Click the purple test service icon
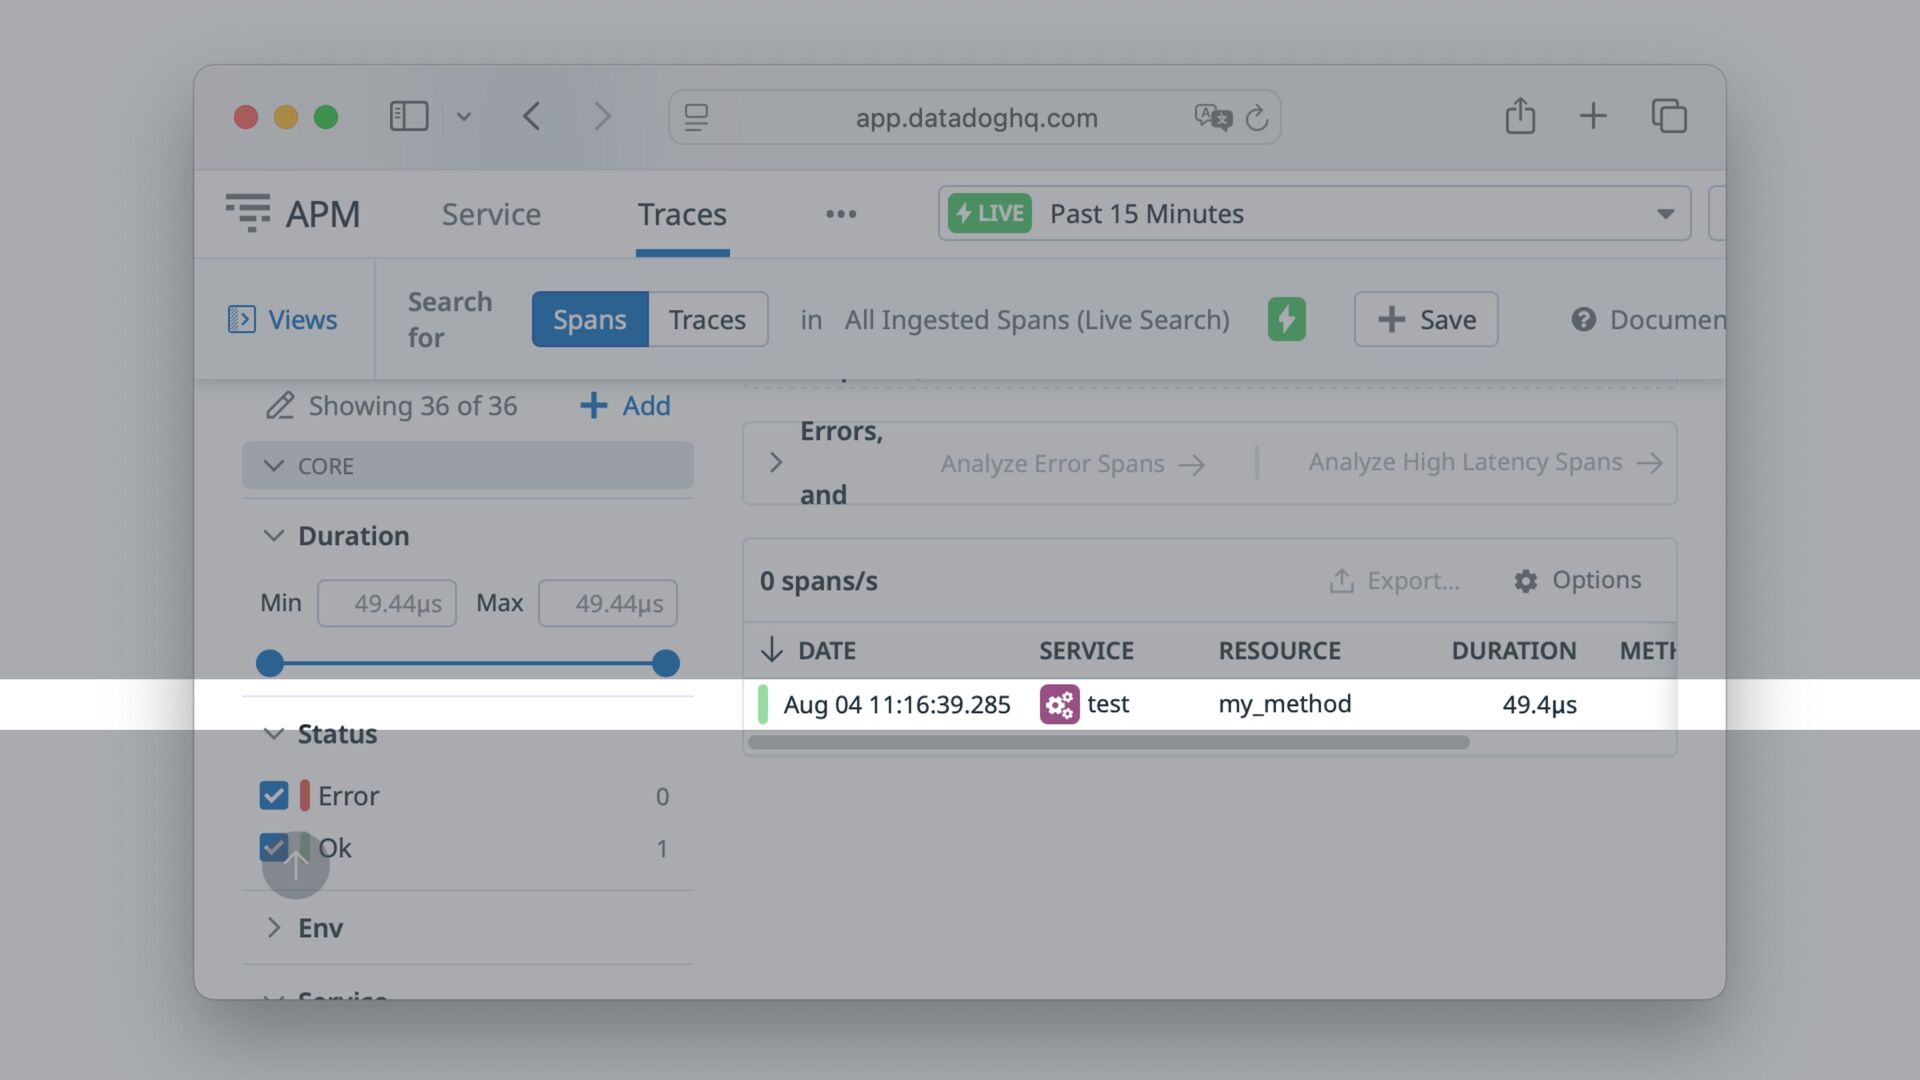 [1059, 704]
